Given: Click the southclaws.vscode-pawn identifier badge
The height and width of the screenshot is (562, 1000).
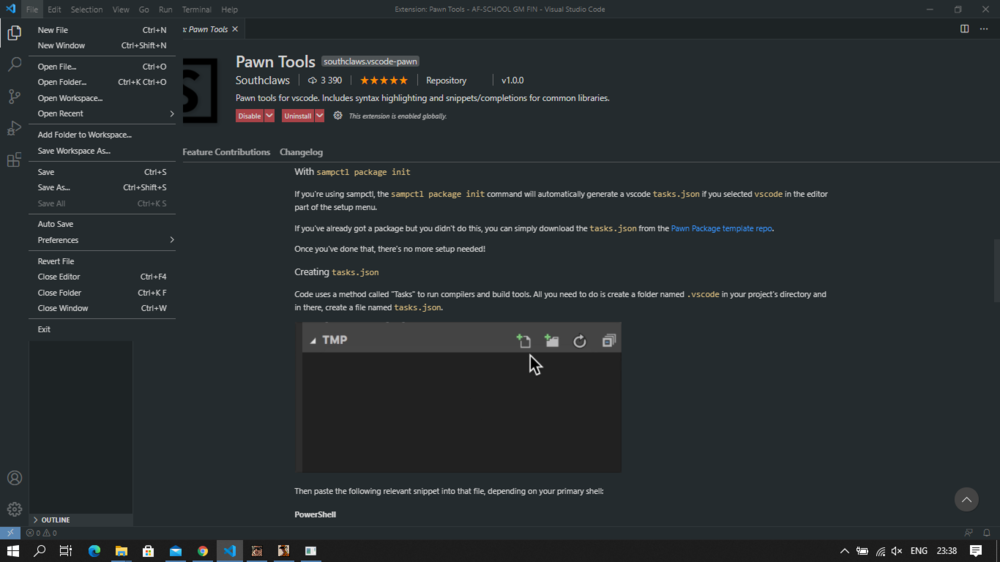Looking at the screenshot, I should pos(370,61).
